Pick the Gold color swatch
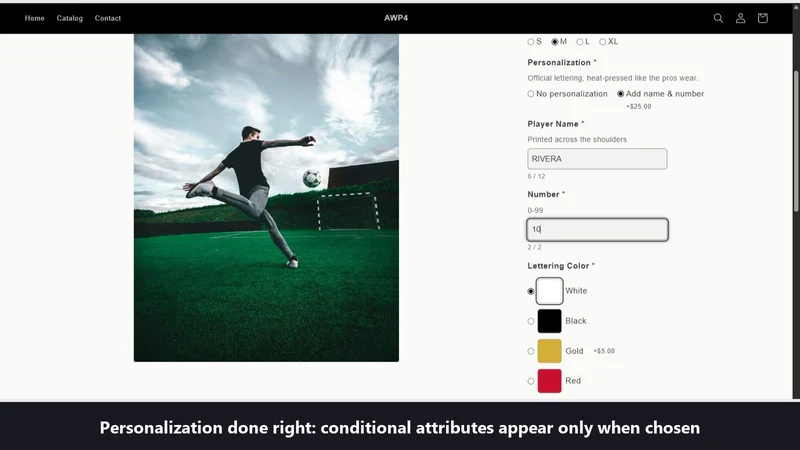800x450 pixels. click(x=549, y=351)
